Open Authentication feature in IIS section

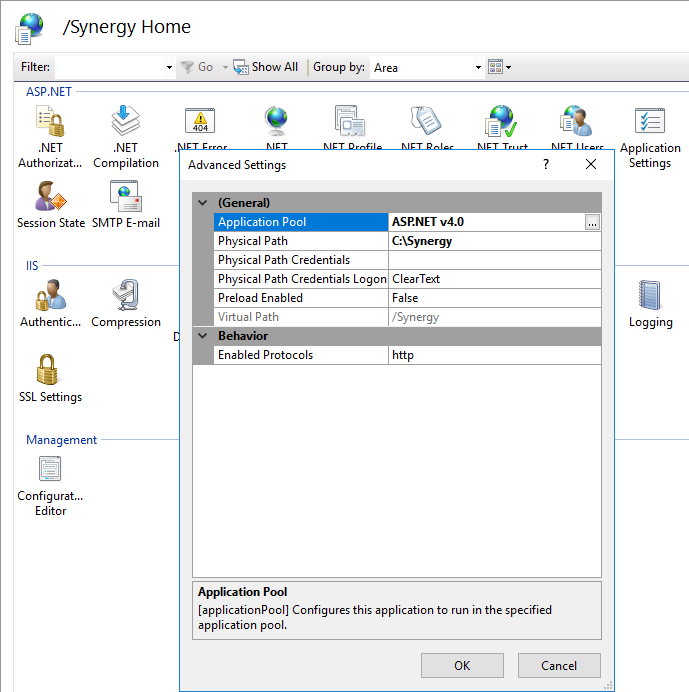click(50, 303)
